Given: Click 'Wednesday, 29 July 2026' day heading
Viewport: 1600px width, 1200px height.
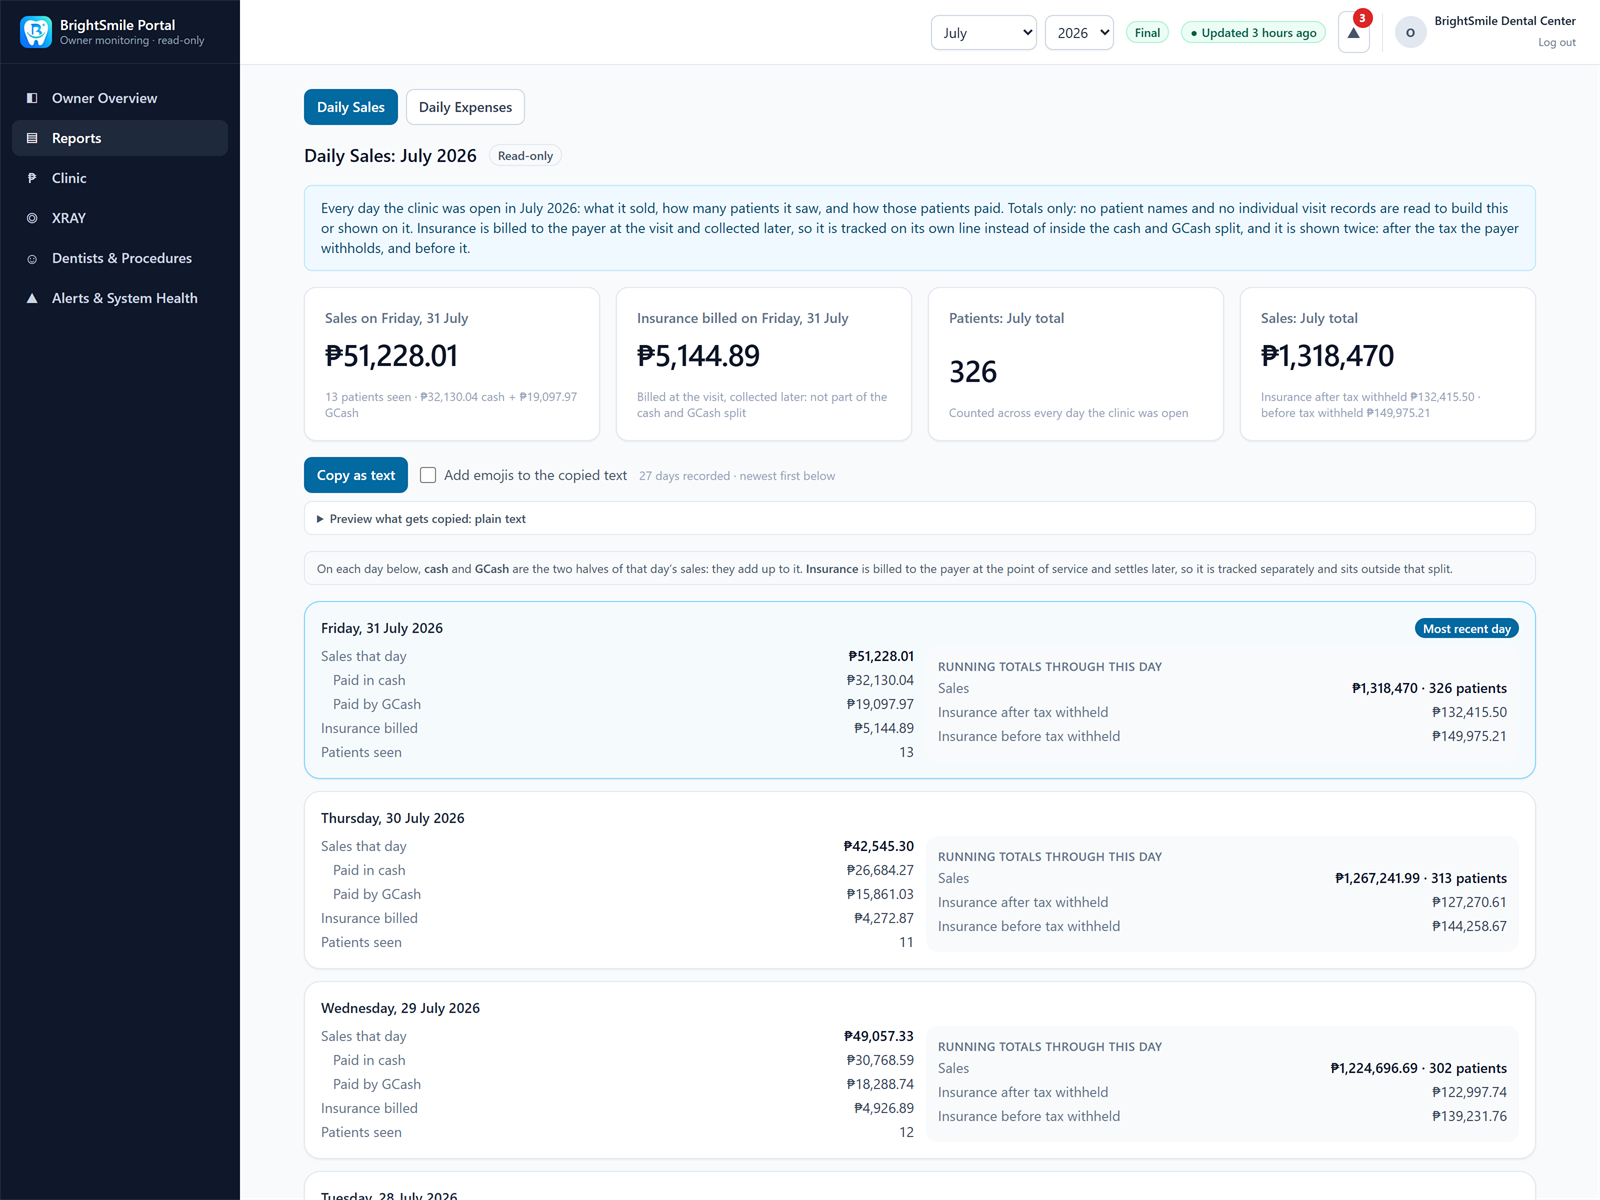Looking at the screenshot, I should point(400,1008).
